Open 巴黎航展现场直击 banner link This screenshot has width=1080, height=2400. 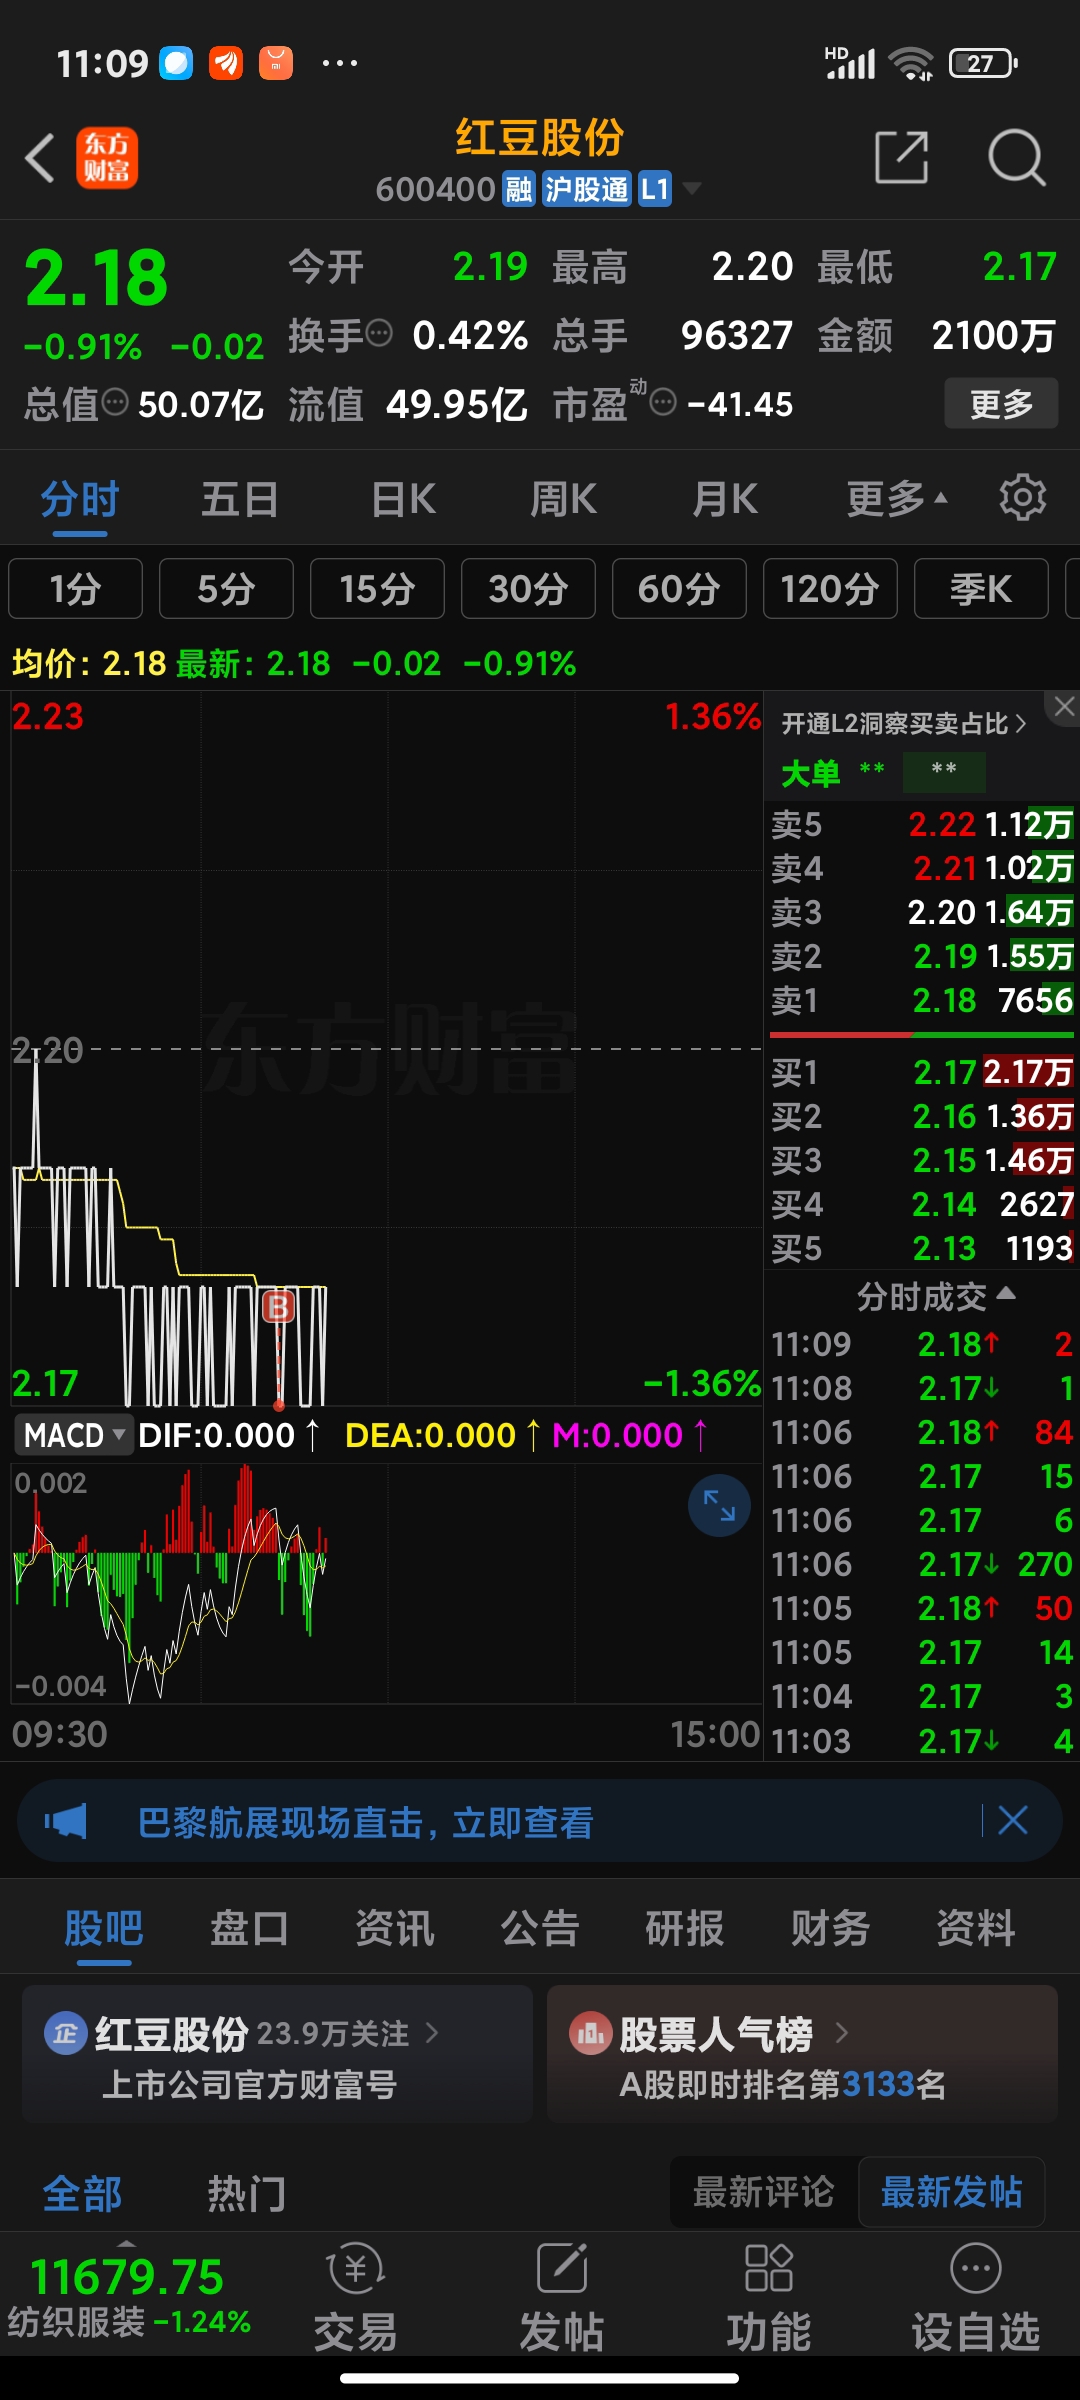pos(365,1822)
